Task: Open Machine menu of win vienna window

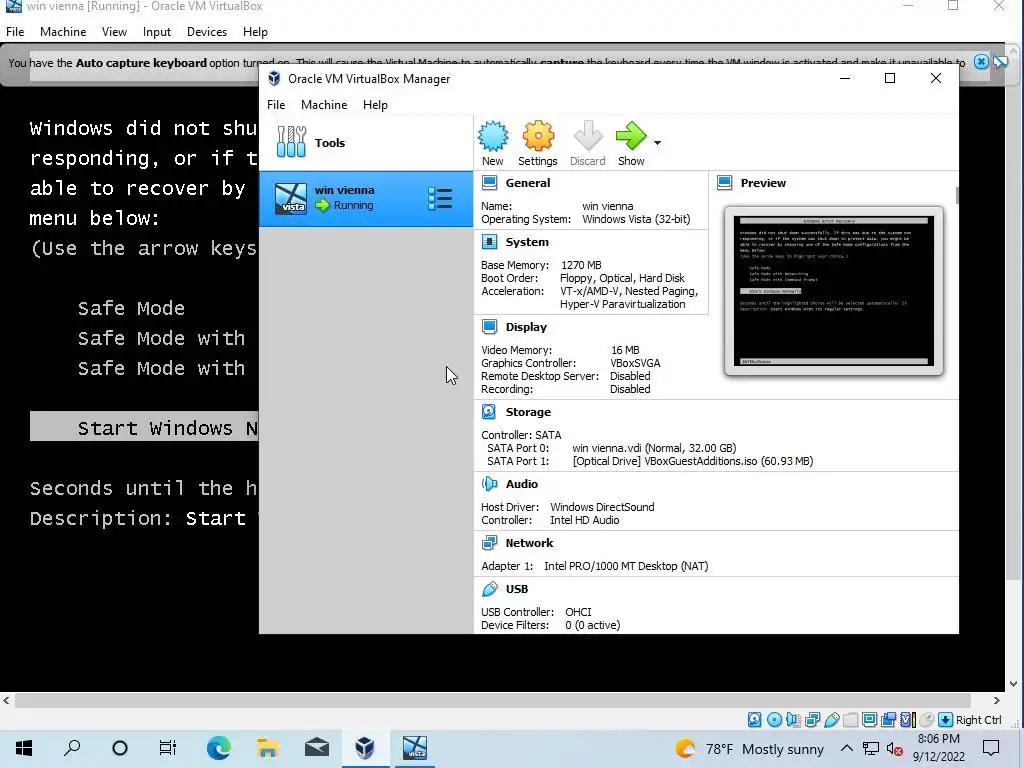Action: coord(63,31)
